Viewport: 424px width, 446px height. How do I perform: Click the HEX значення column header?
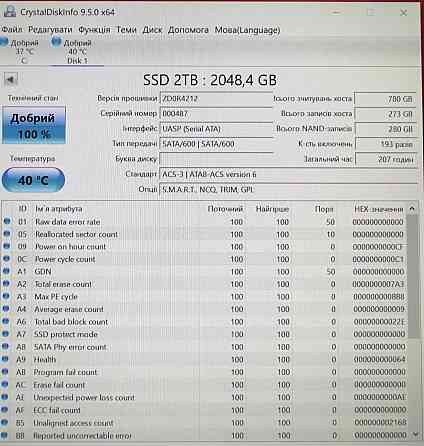point(379,209)
